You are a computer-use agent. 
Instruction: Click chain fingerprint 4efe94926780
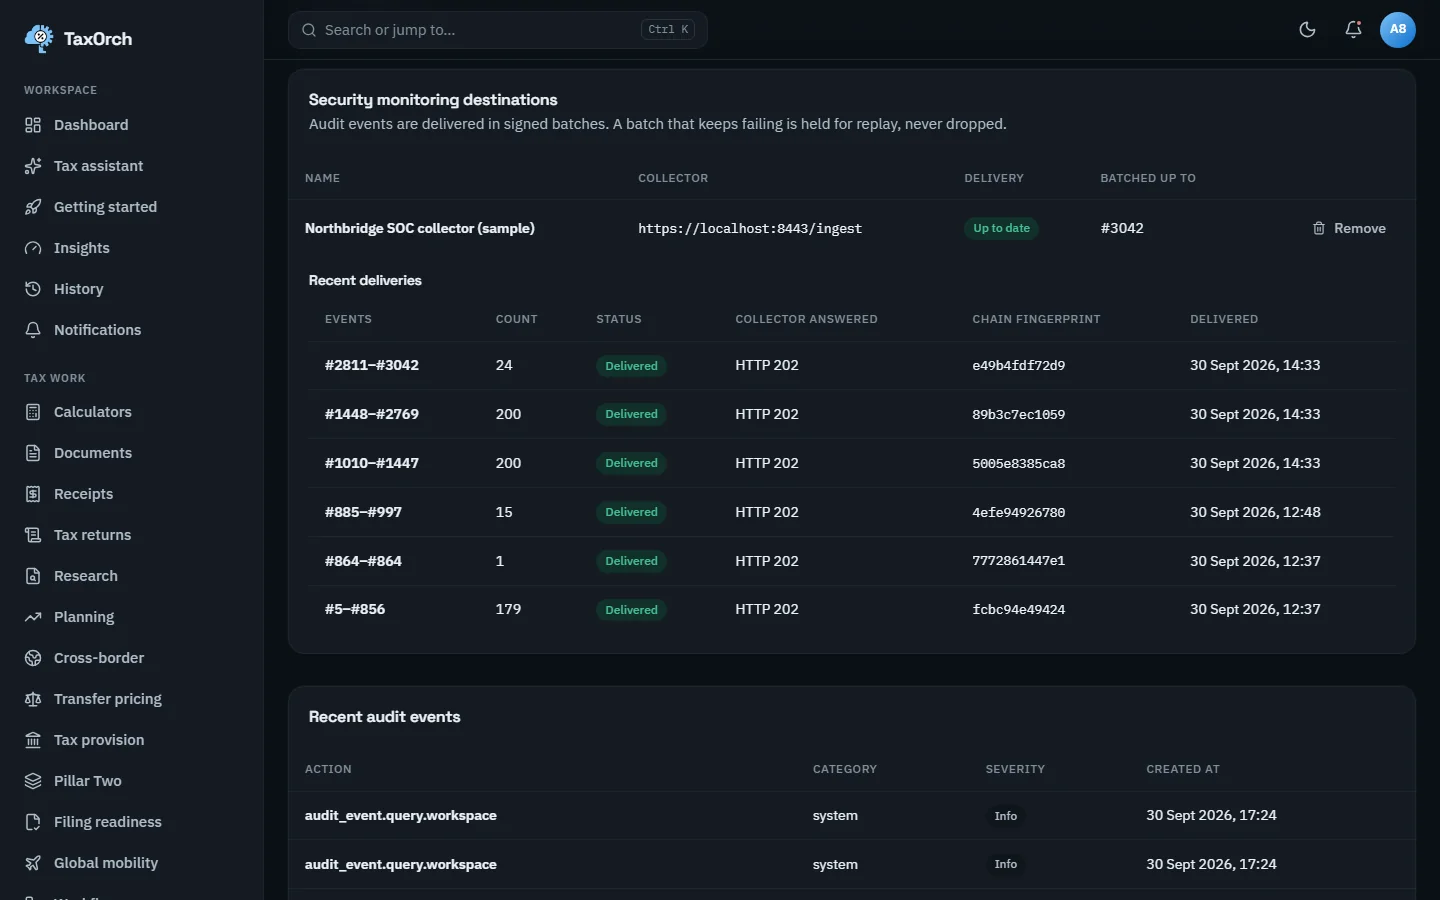tap(1018, 512)
